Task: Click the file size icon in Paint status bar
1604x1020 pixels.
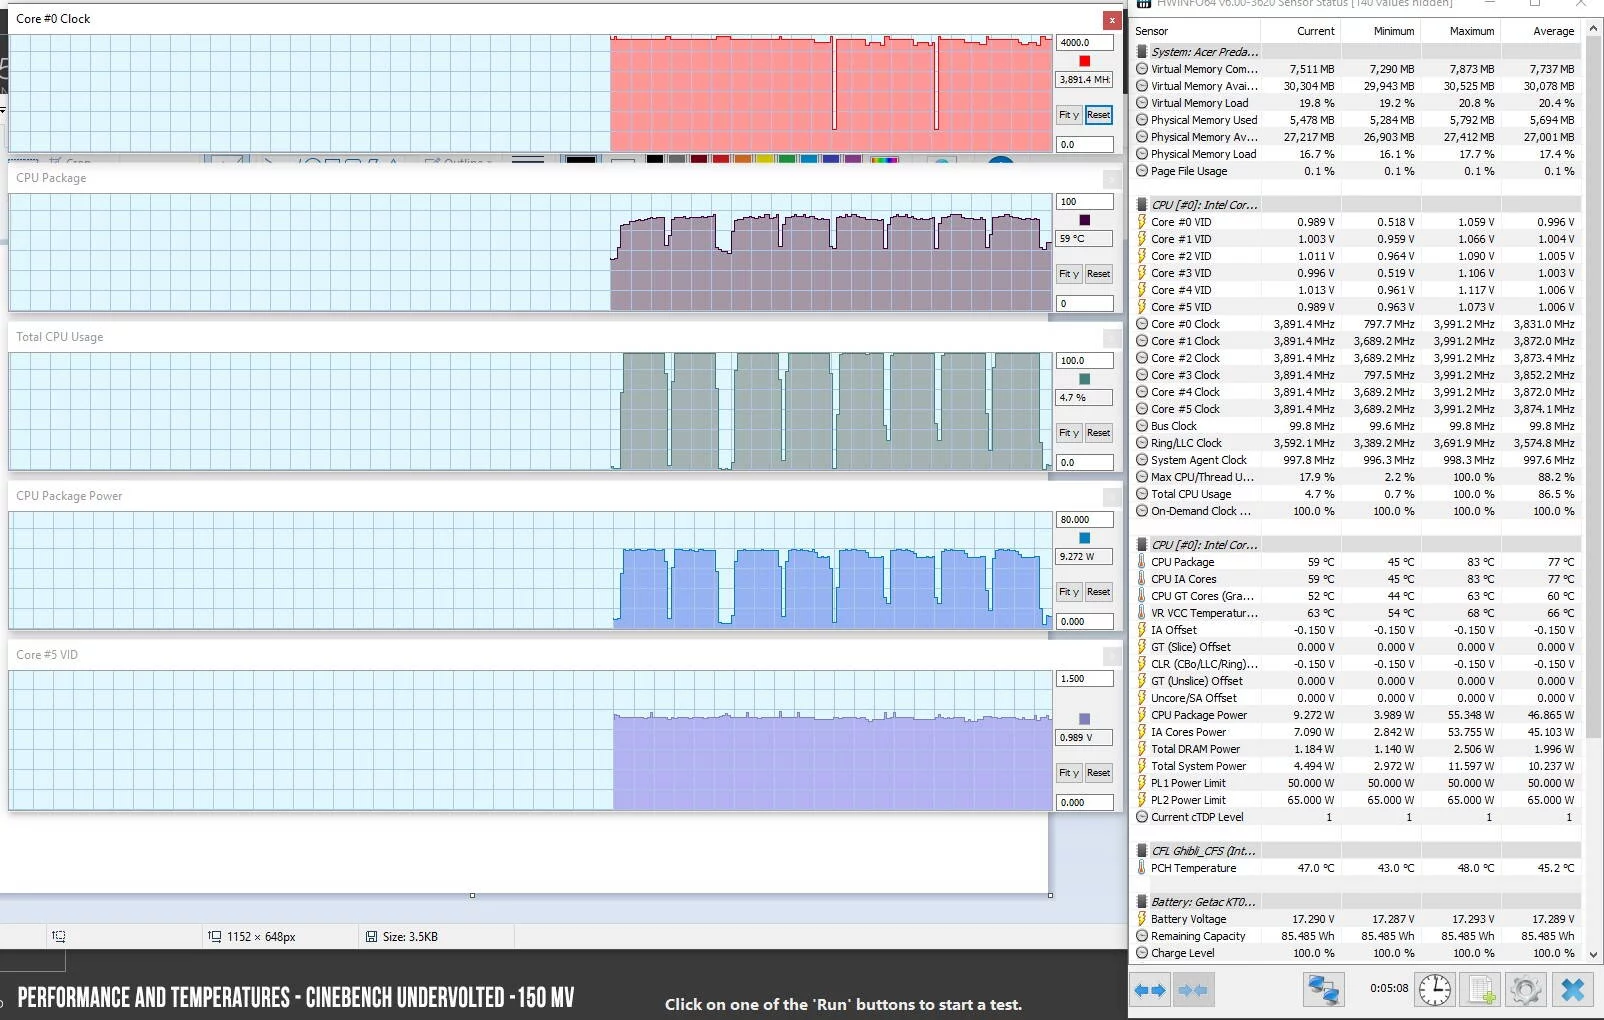Action: tap(371, 937)
